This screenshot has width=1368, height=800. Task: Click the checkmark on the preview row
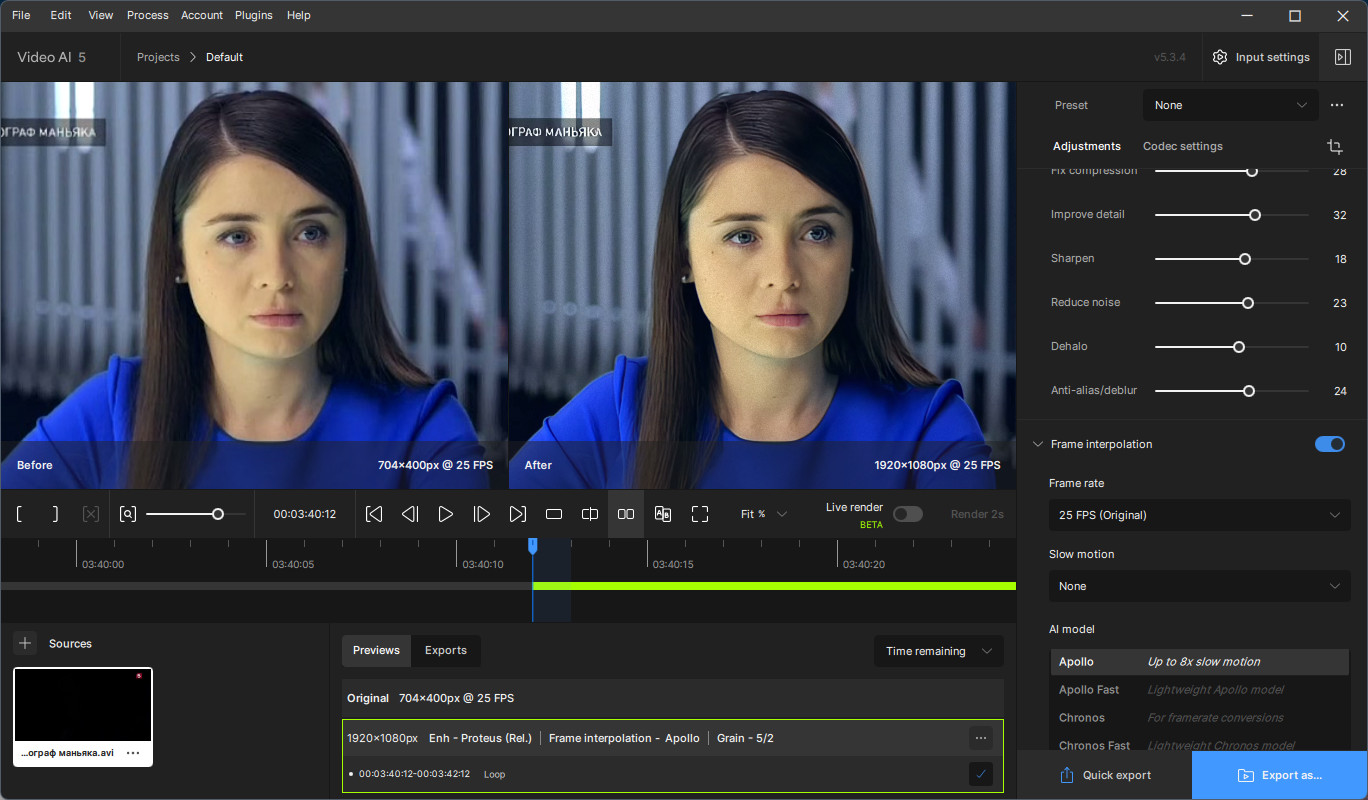[x=980, y=773]
